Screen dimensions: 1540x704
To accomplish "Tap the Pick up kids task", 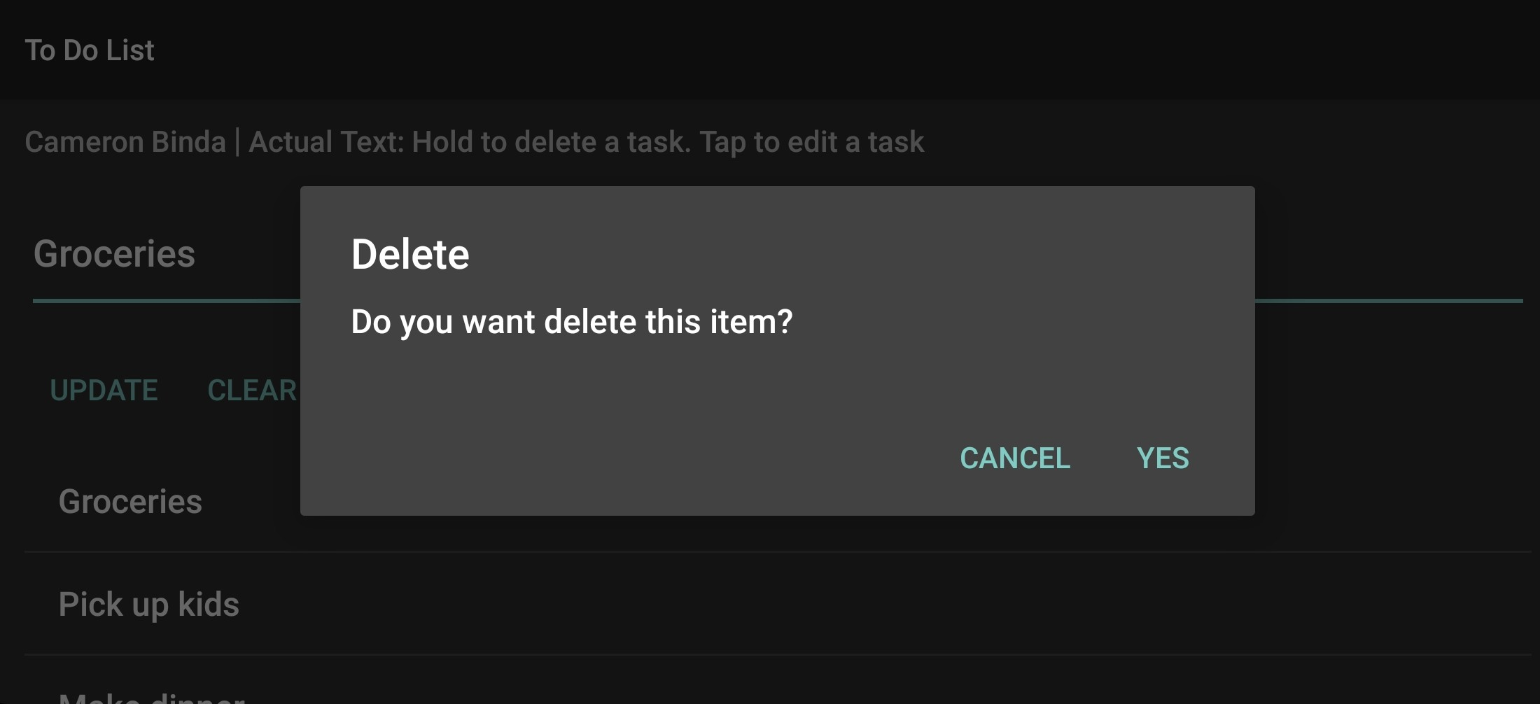I will [149, 604].
